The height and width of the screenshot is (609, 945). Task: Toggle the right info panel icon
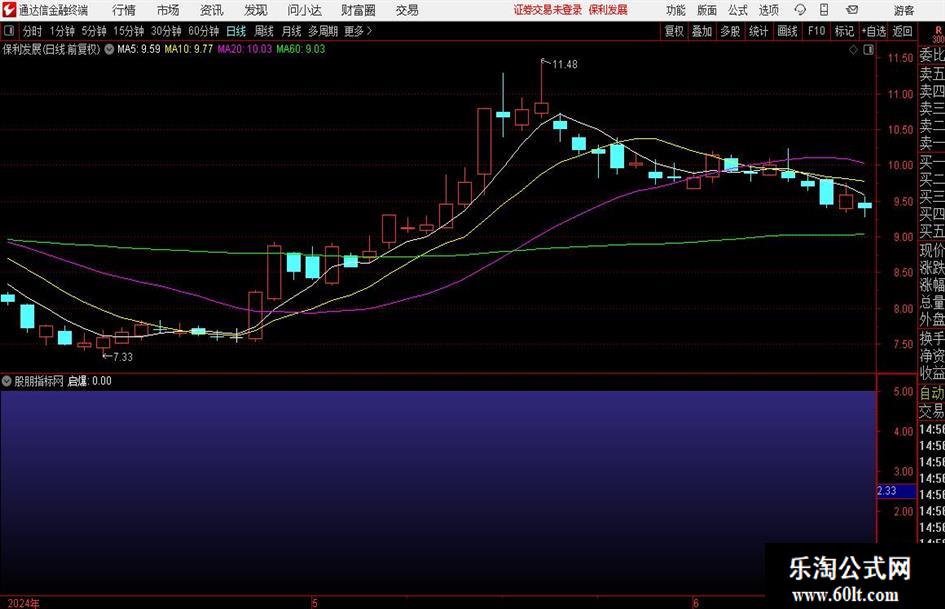(868, 50)
